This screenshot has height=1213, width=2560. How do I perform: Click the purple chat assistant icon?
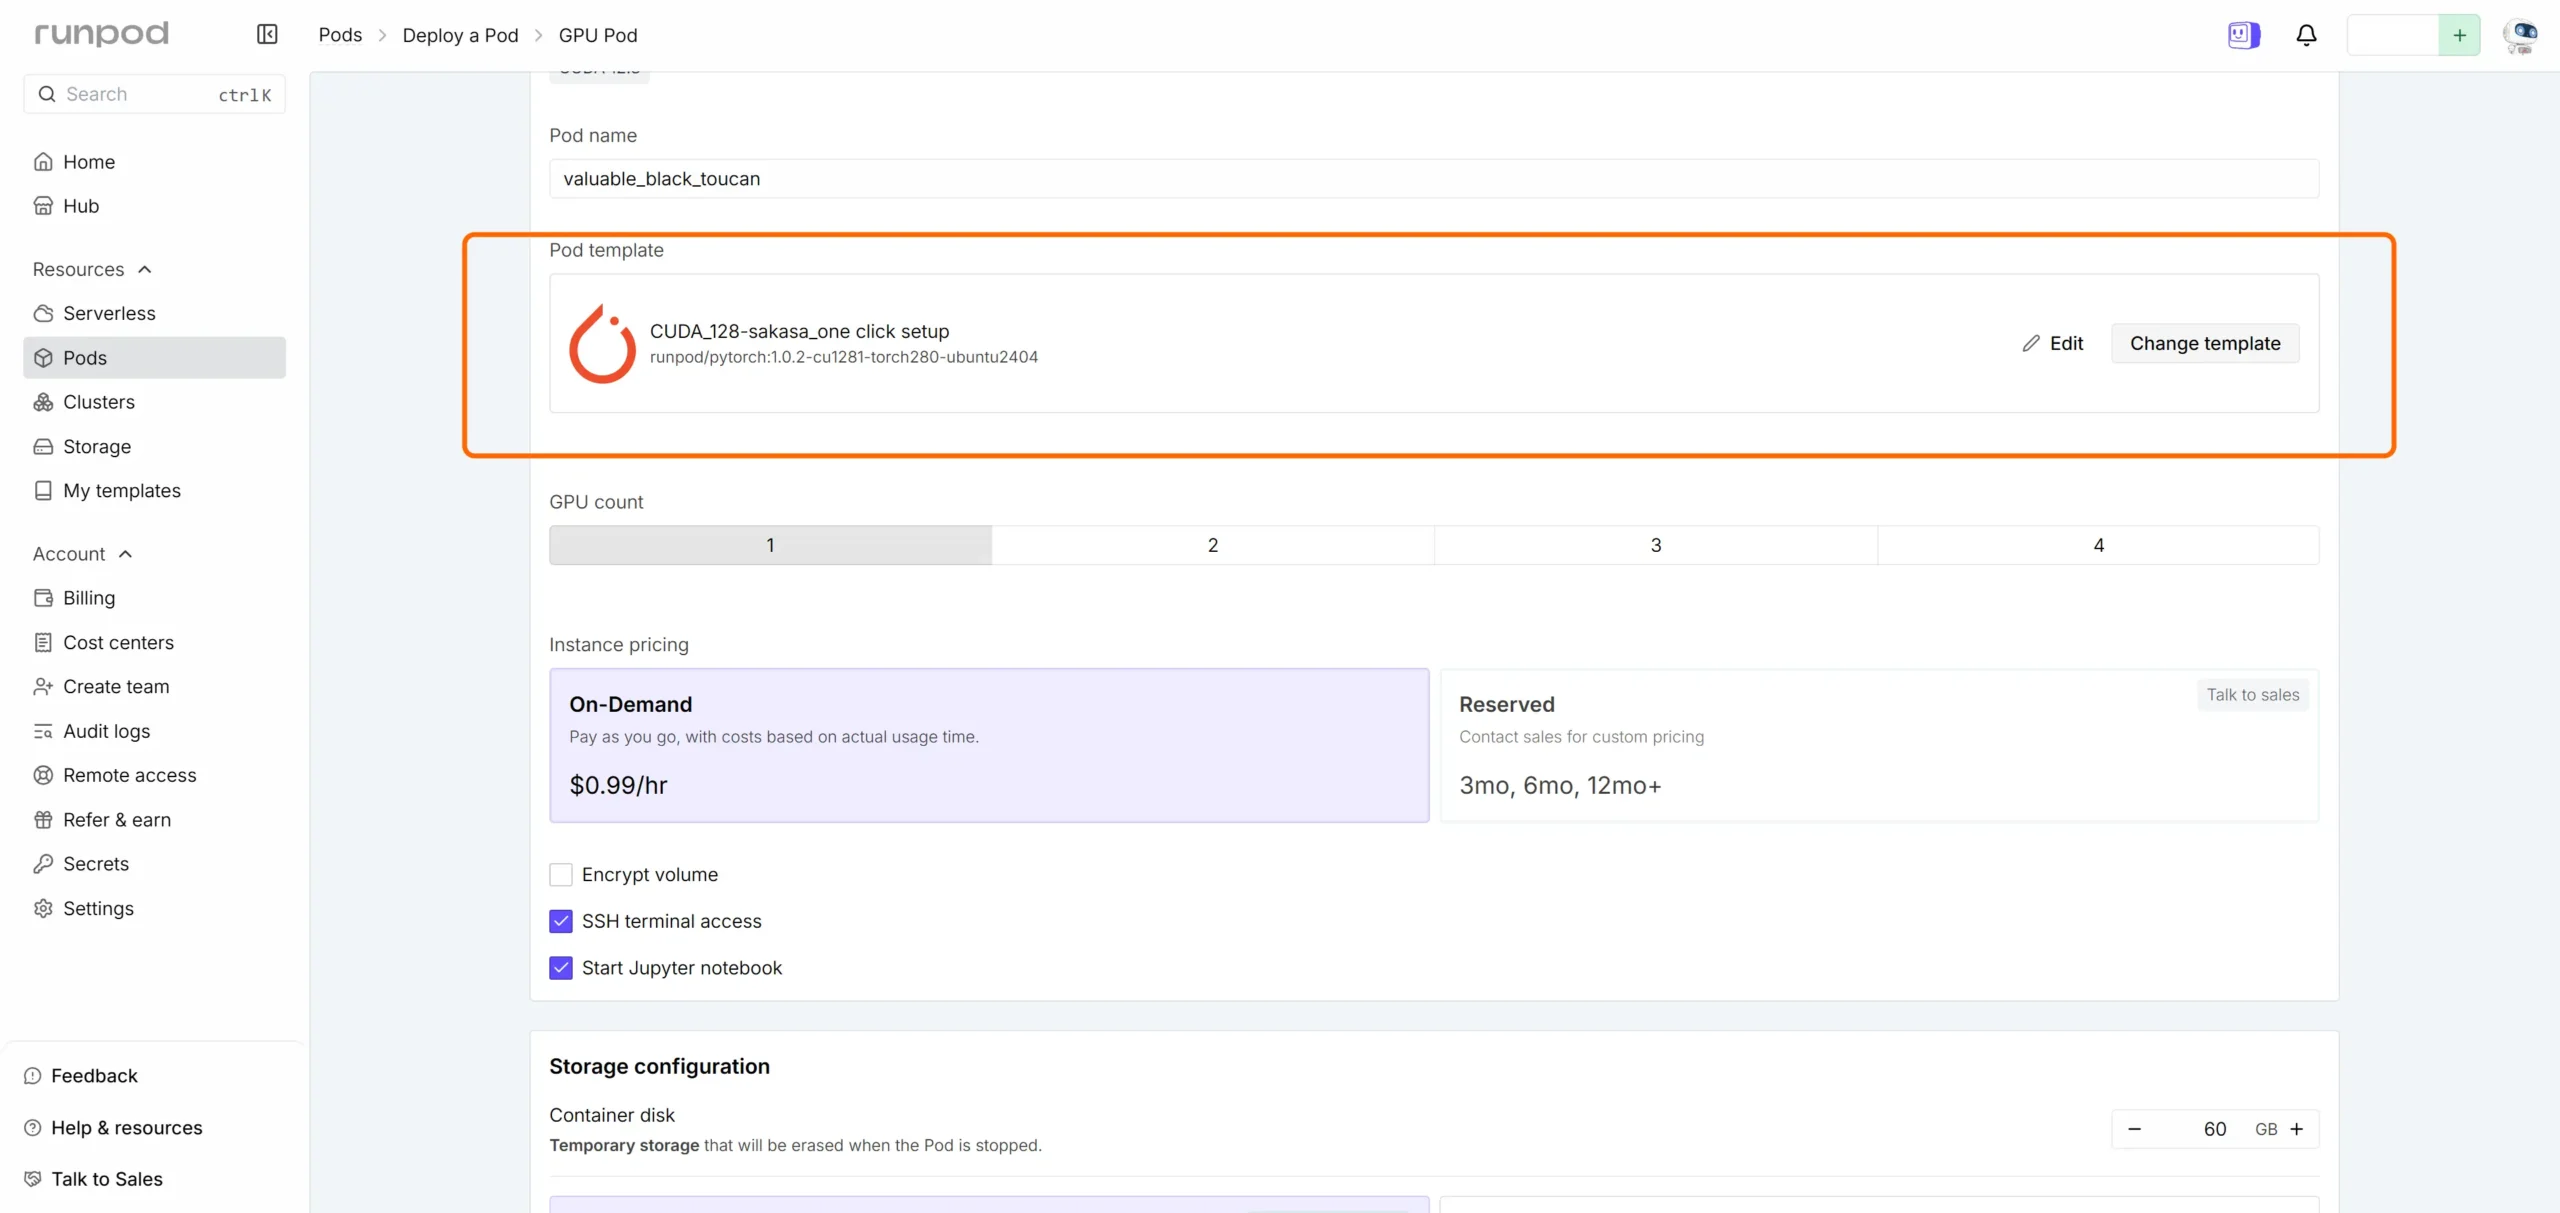click(x=2243, y=35)
